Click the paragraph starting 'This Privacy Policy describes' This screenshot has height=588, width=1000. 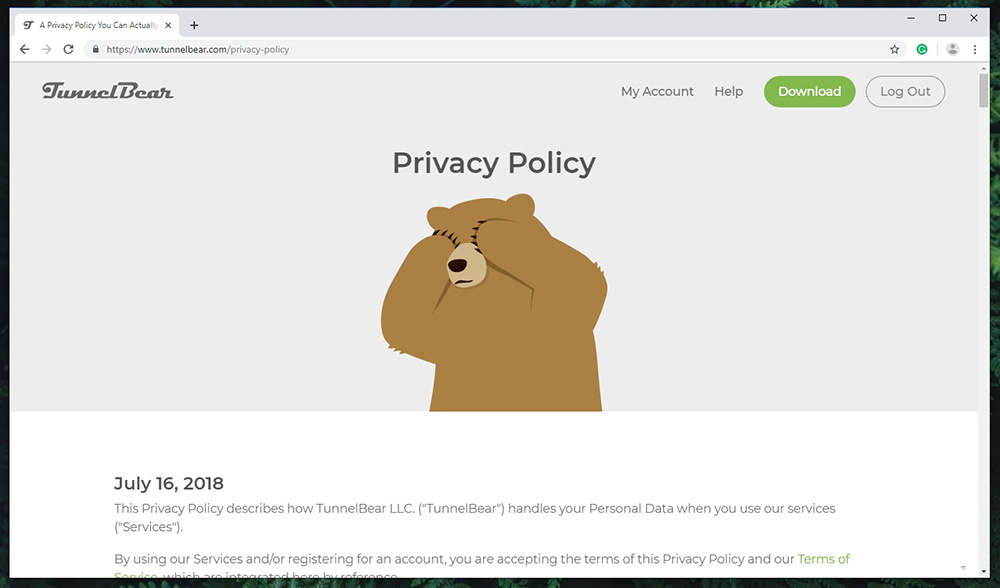pos(474,517)
